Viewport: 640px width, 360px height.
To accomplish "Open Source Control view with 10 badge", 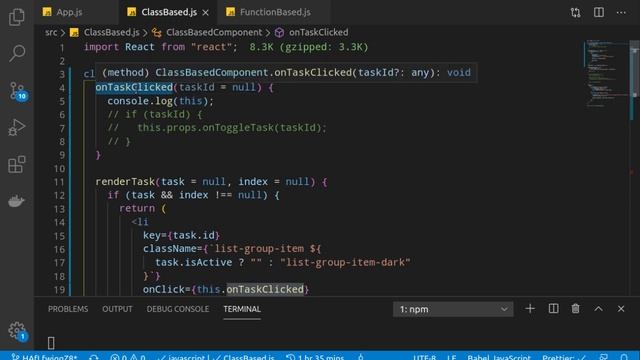I will click(x=18, y=91).
